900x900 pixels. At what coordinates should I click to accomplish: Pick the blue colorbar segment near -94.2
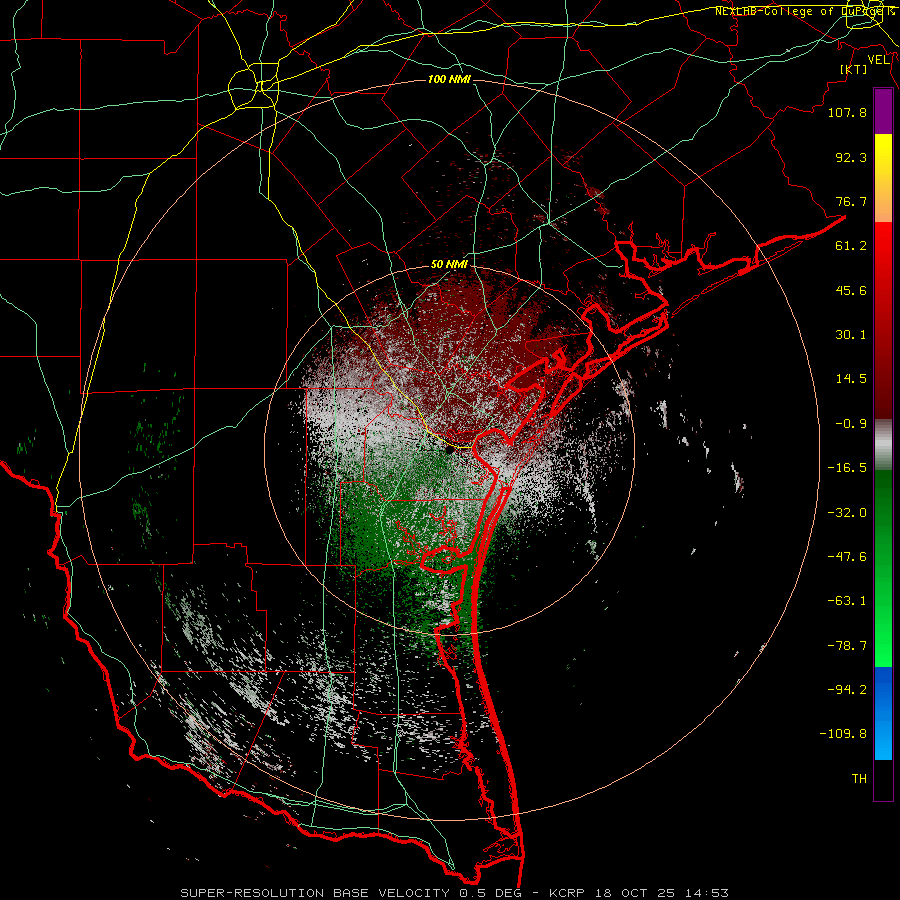click(883, 689)
